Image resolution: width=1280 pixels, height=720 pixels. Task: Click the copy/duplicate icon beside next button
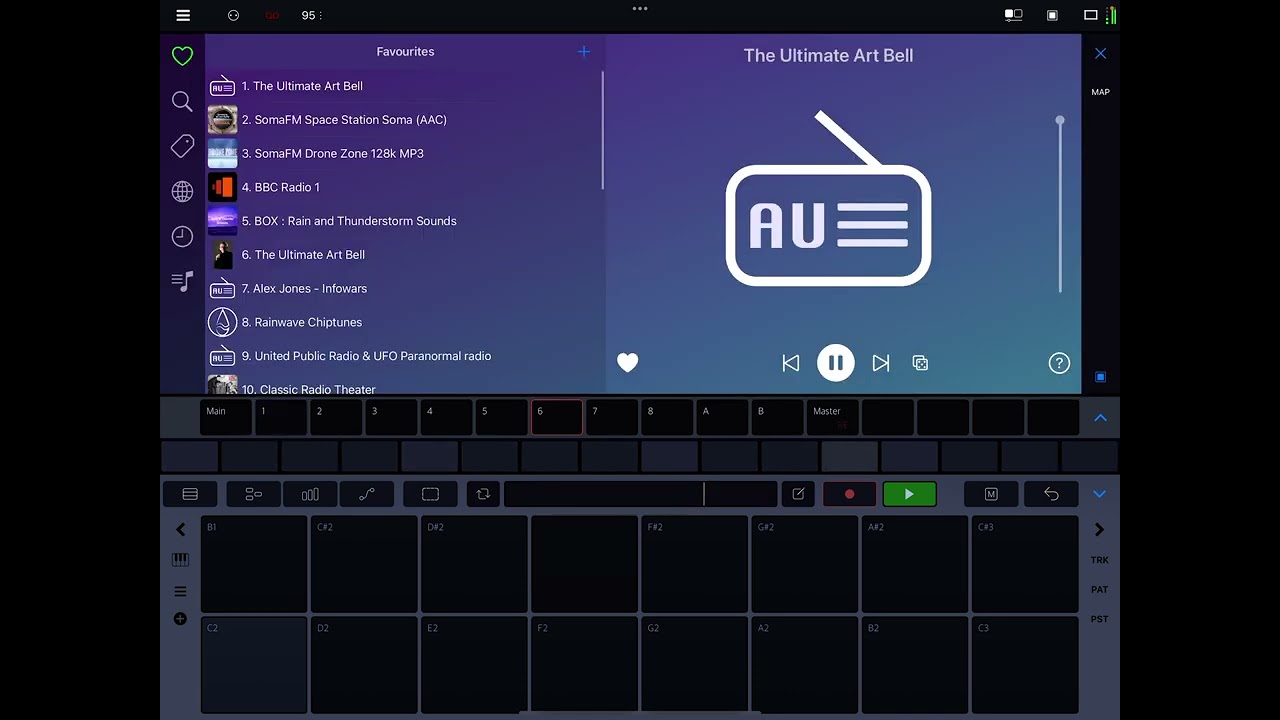click(921, 363)
